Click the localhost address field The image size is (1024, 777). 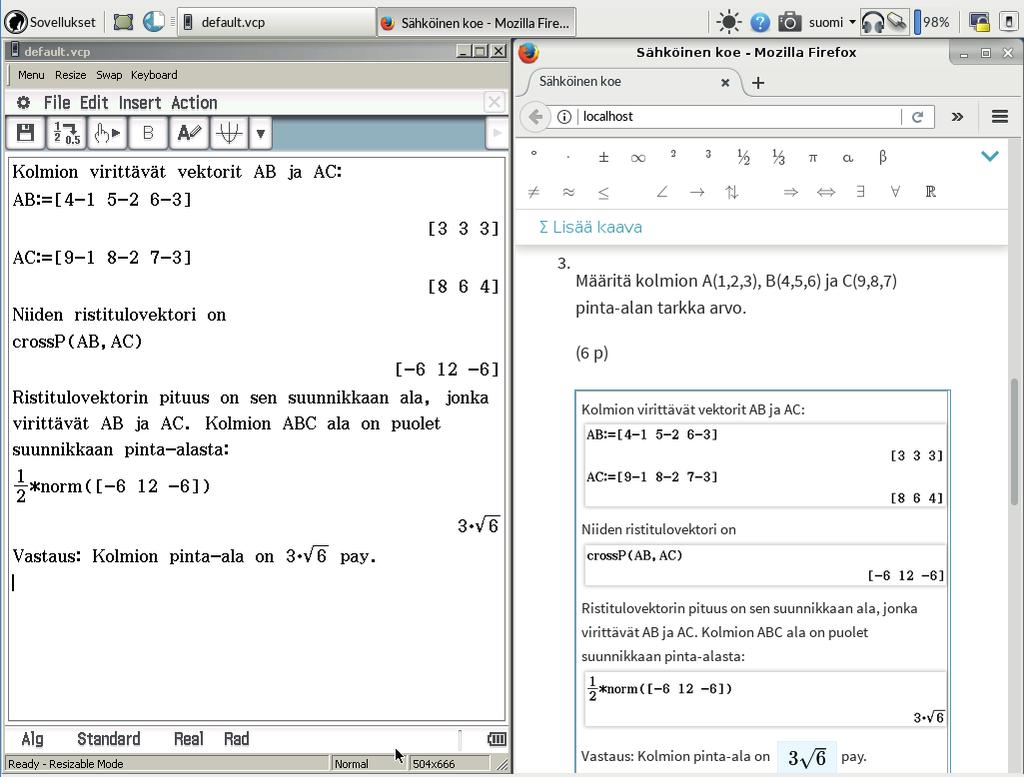point(738,117)
